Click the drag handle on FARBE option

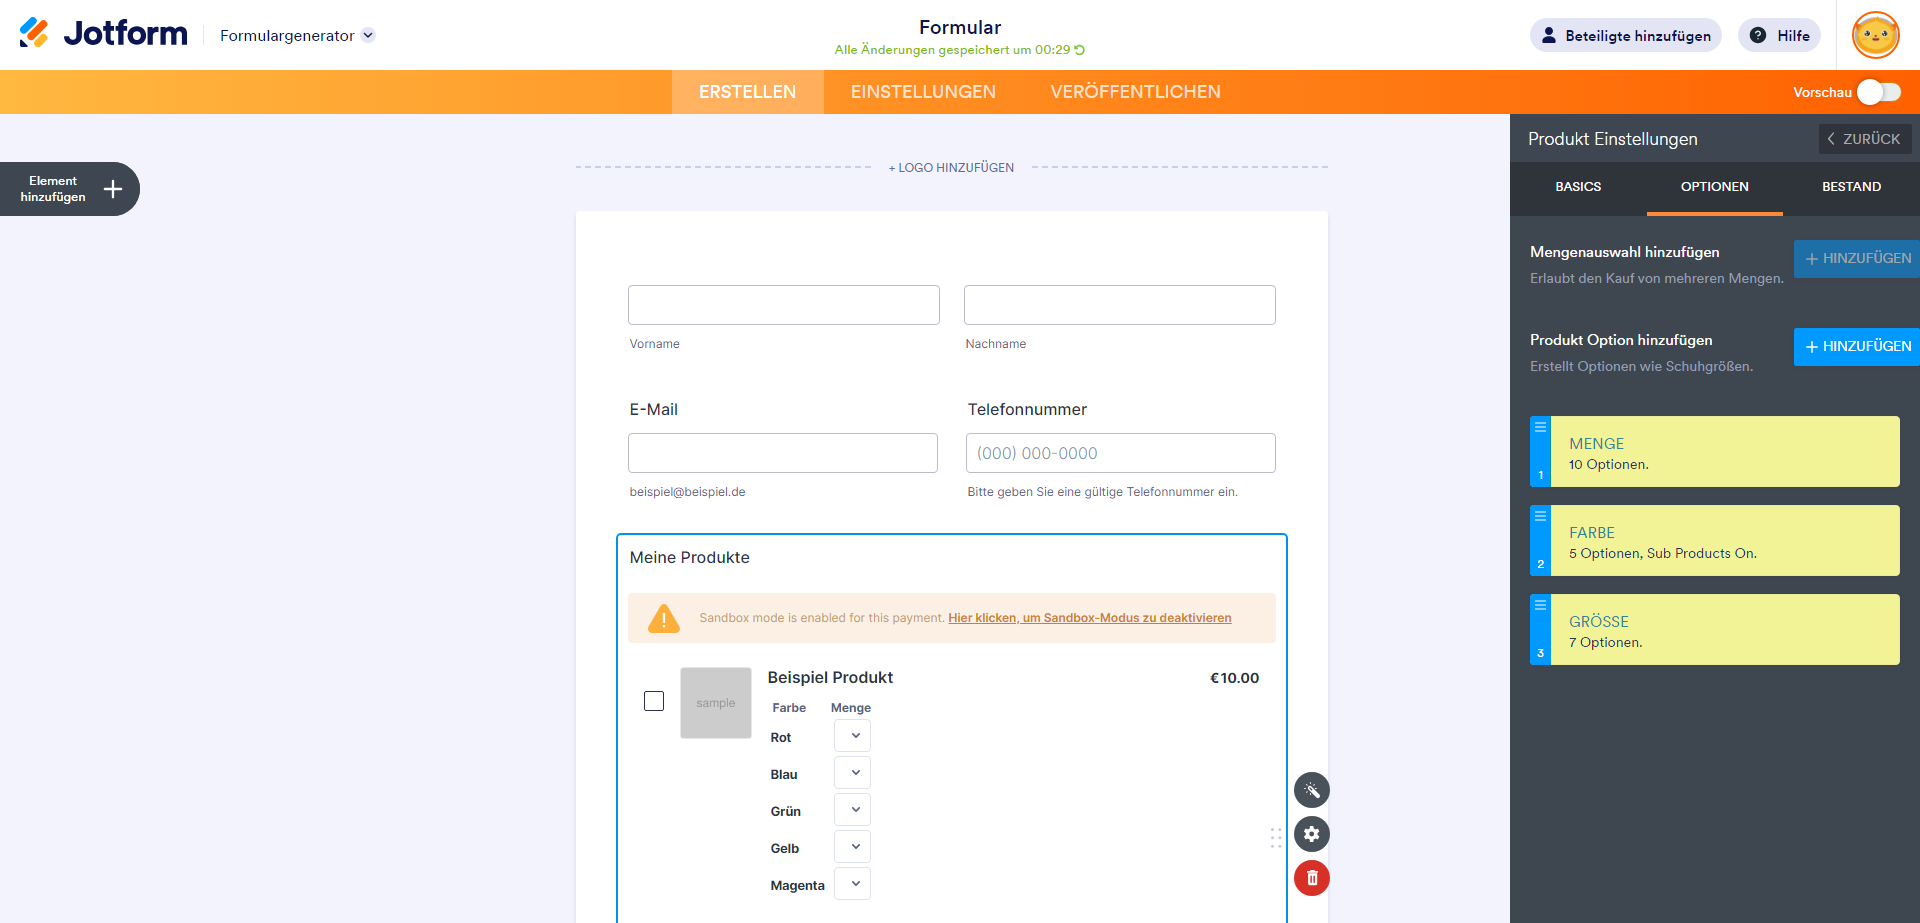[1540, 516]
